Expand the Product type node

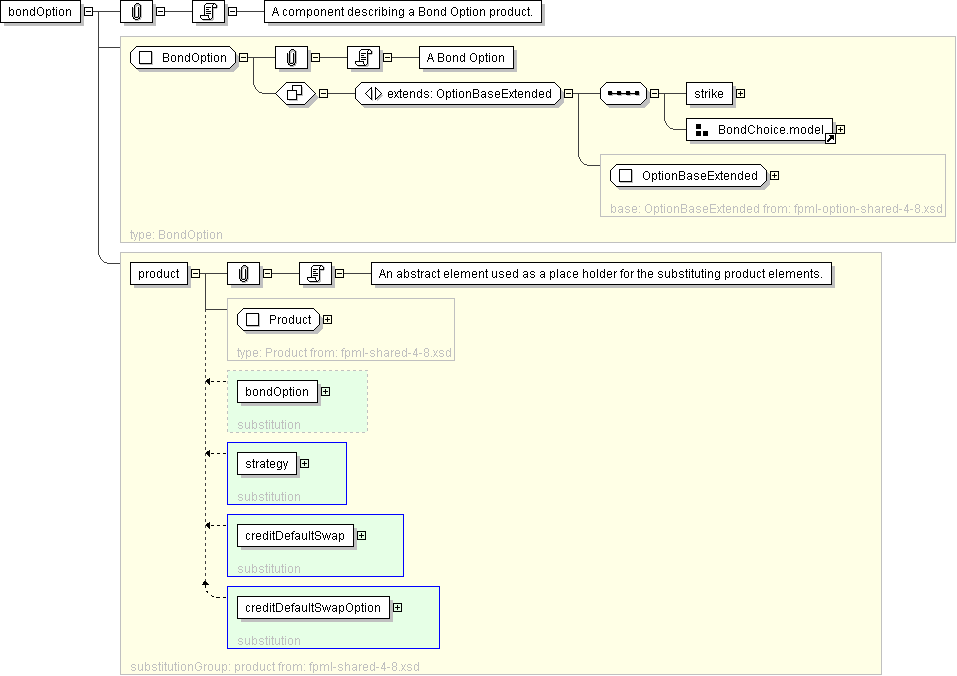[327, 320]
